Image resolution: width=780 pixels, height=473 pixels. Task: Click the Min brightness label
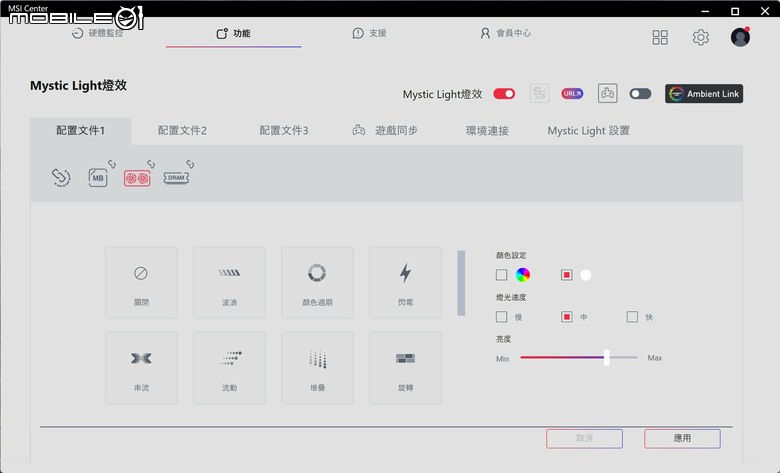point(502,359)
